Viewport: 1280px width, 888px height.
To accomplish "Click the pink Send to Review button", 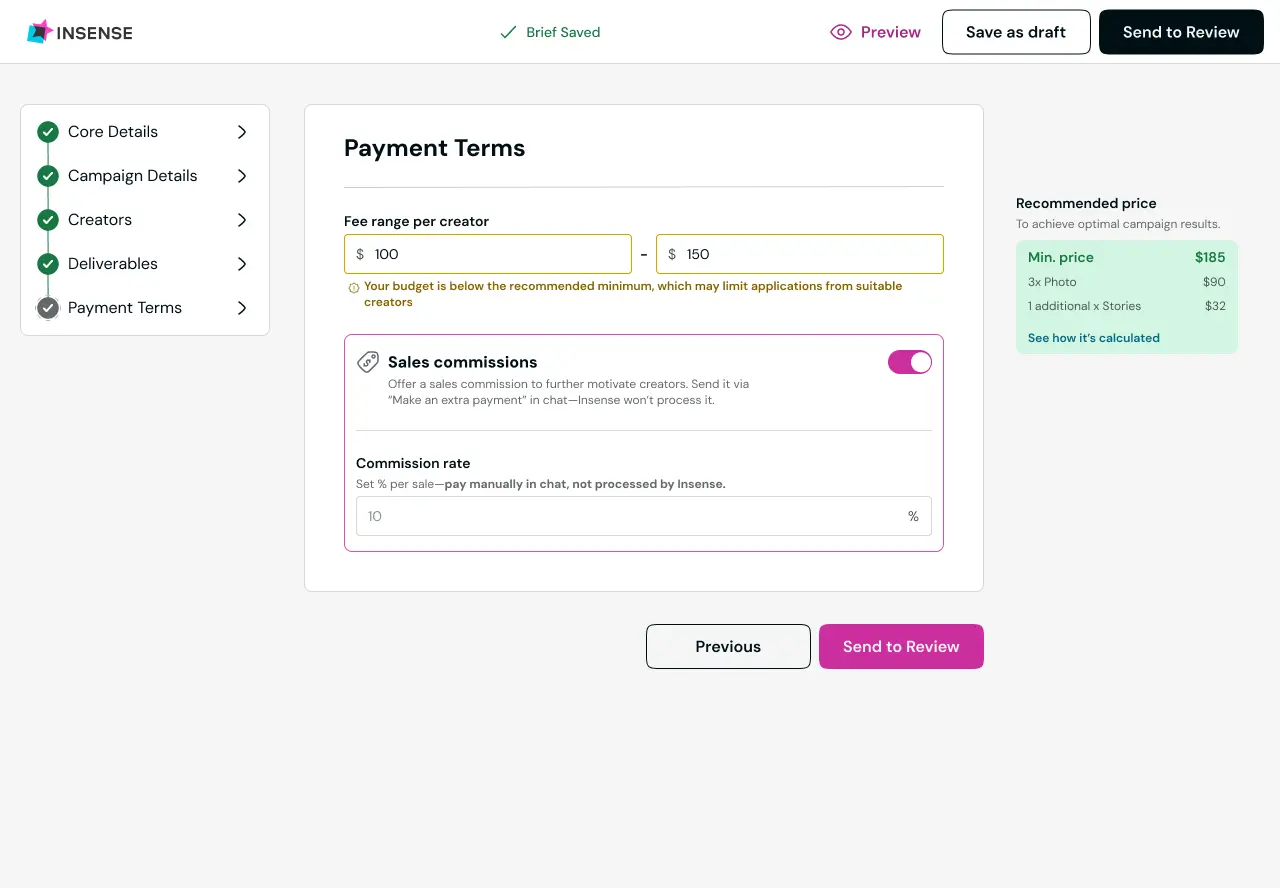I will [900, 646].
